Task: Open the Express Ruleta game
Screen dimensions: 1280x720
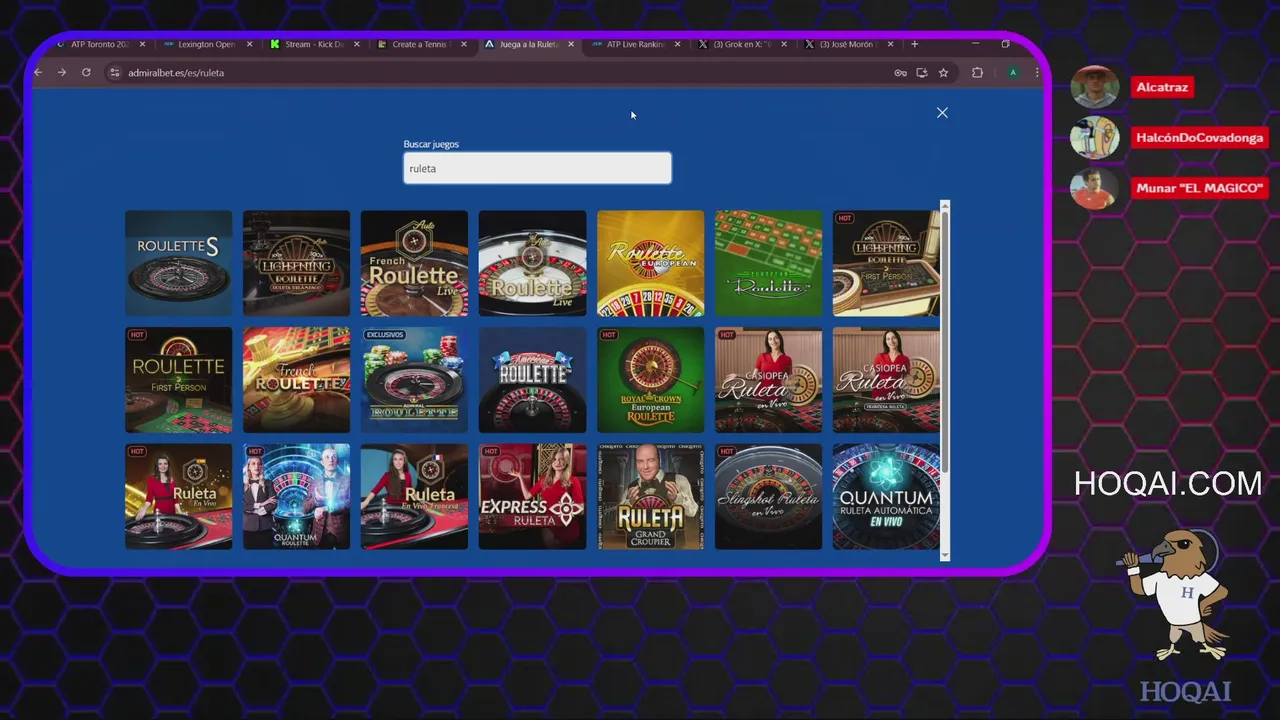Action: [x=532, y=497]
